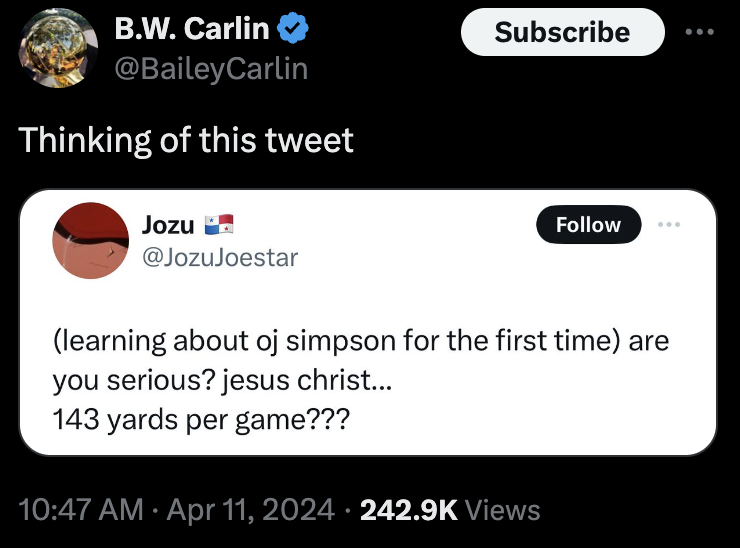This screenshot has width=740, height=548.
Task: Click the flag emoji beside Jozu
Action: coord(218,224)
